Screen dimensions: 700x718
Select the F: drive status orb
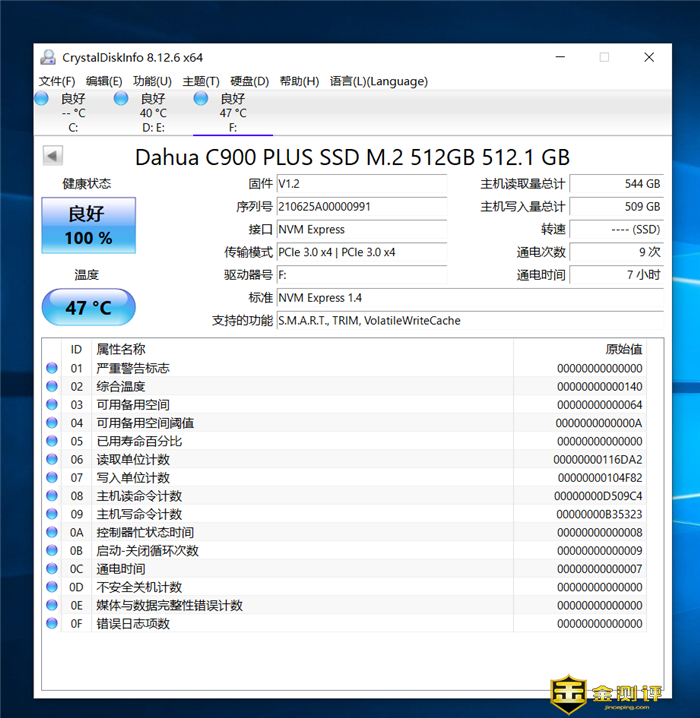tap(201, 99)
